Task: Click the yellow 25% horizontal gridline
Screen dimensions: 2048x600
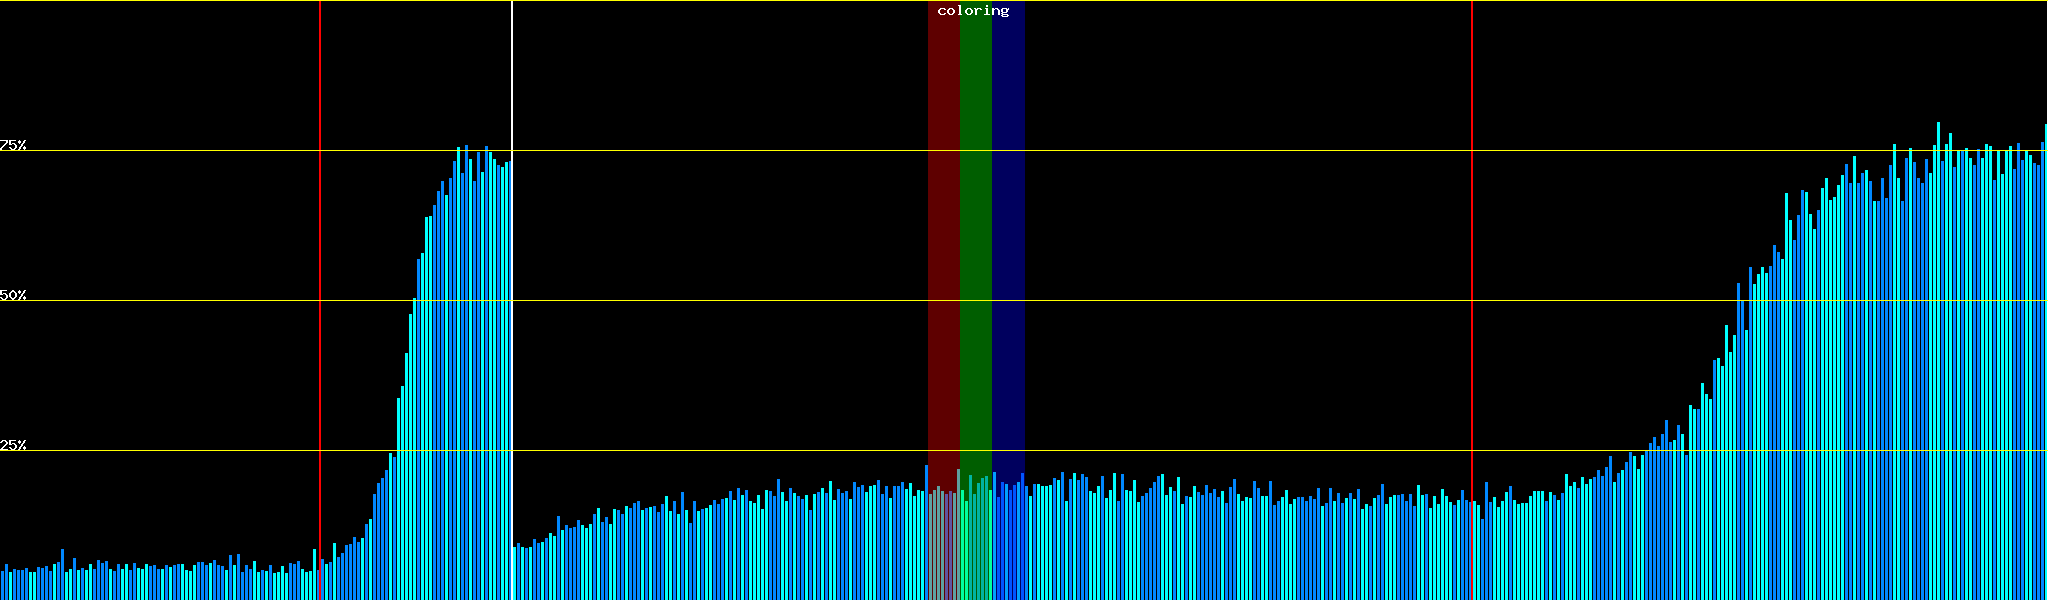Action: pos(1200,451)
